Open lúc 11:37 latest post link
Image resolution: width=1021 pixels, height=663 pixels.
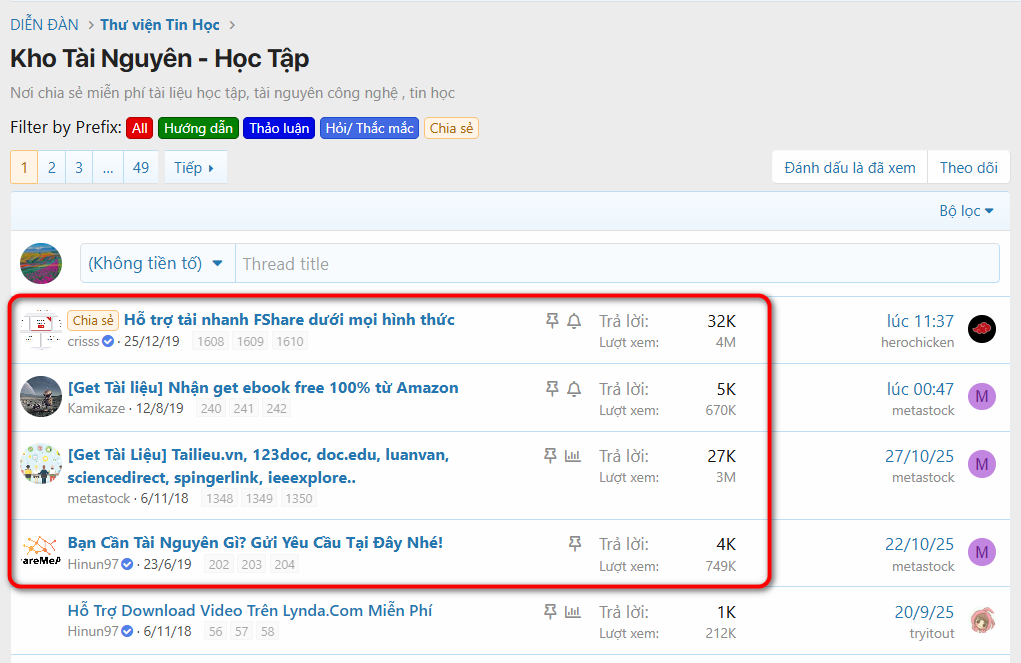(x=920, y=321)
